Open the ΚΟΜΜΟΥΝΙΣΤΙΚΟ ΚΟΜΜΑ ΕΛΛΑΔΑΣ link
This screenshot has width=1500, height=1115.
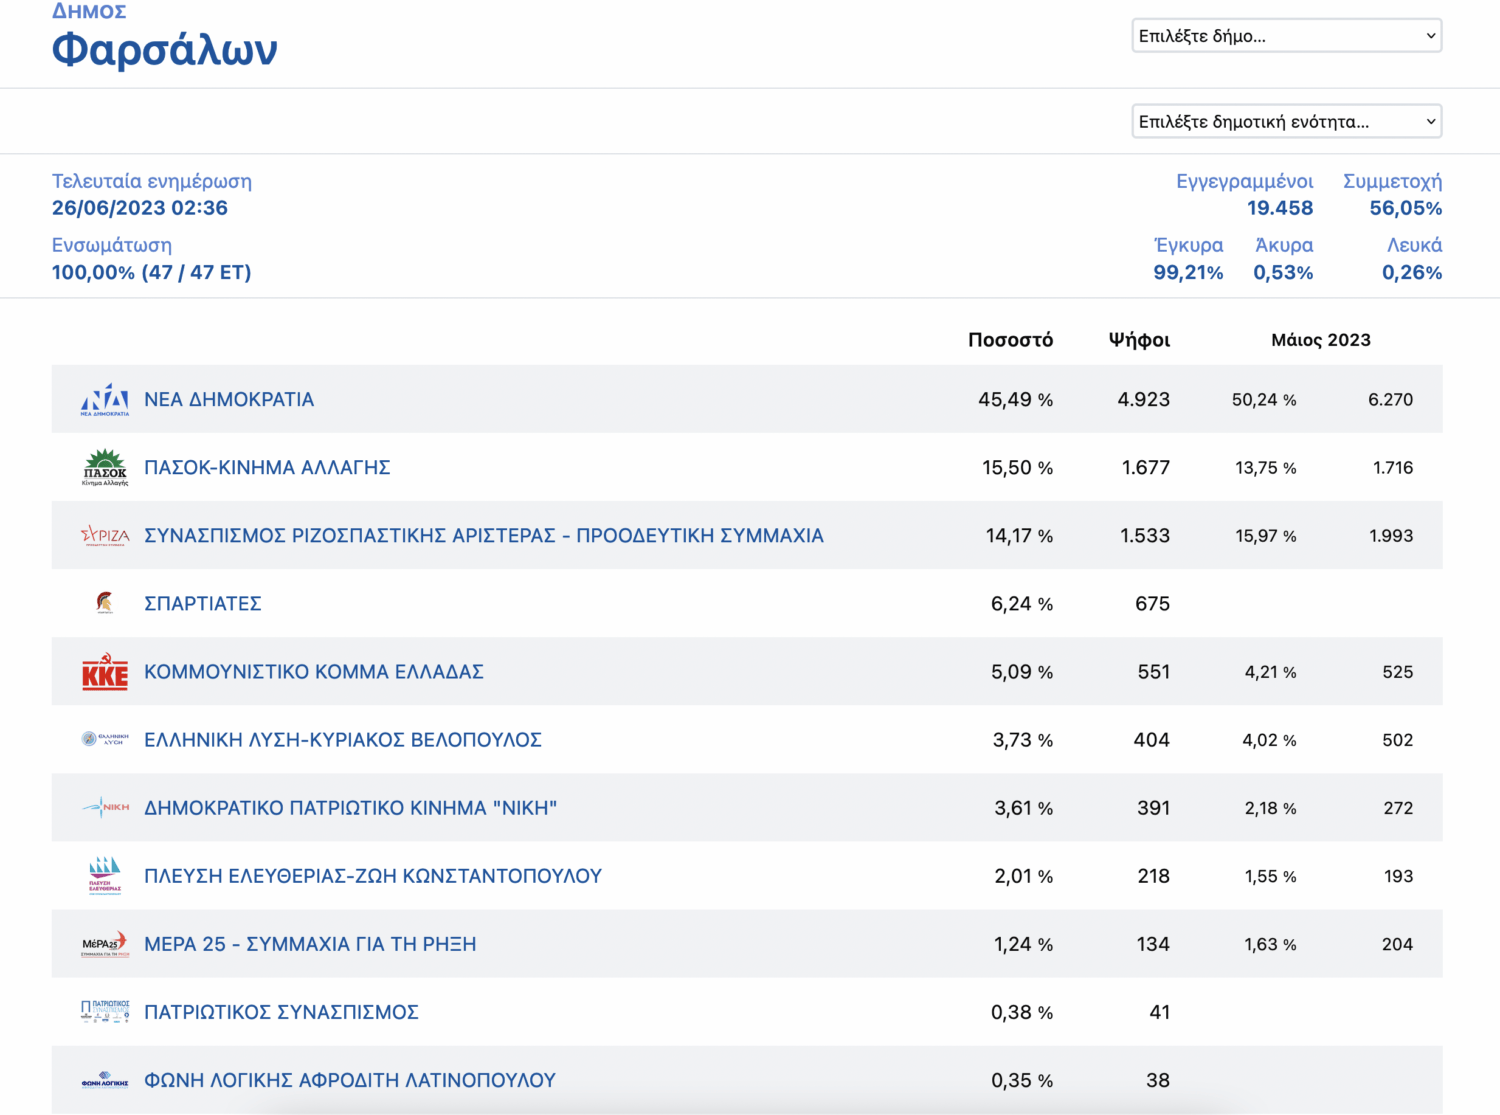314,672
